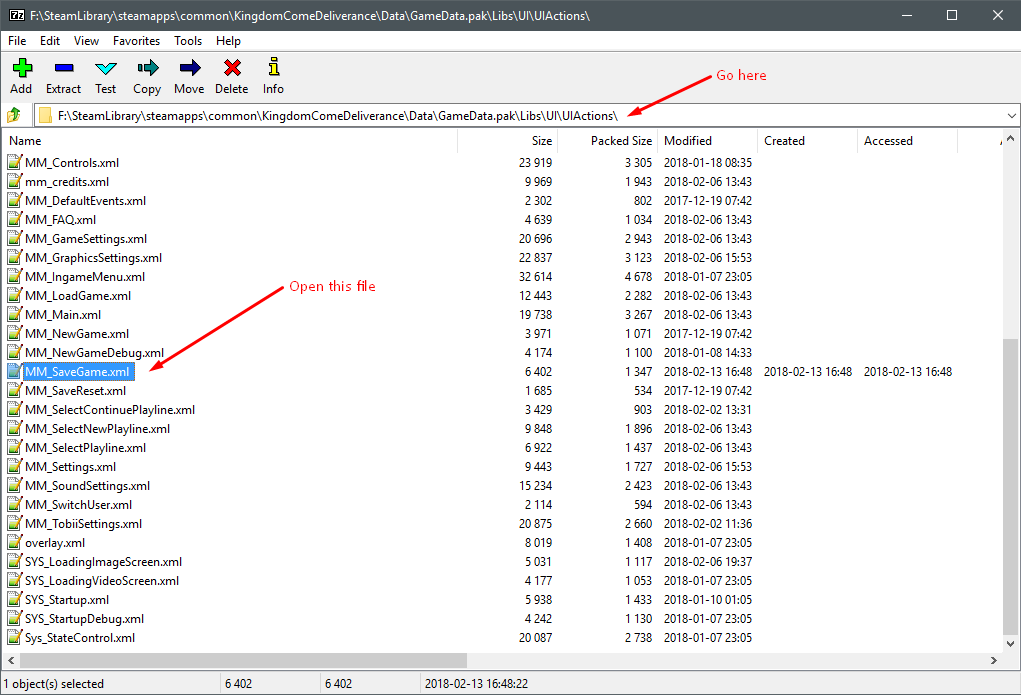Image resolution: width=1021 pixels, height=695 pixels.
Task: Click the Copy toolbar icon
Action: coord(147,76)
